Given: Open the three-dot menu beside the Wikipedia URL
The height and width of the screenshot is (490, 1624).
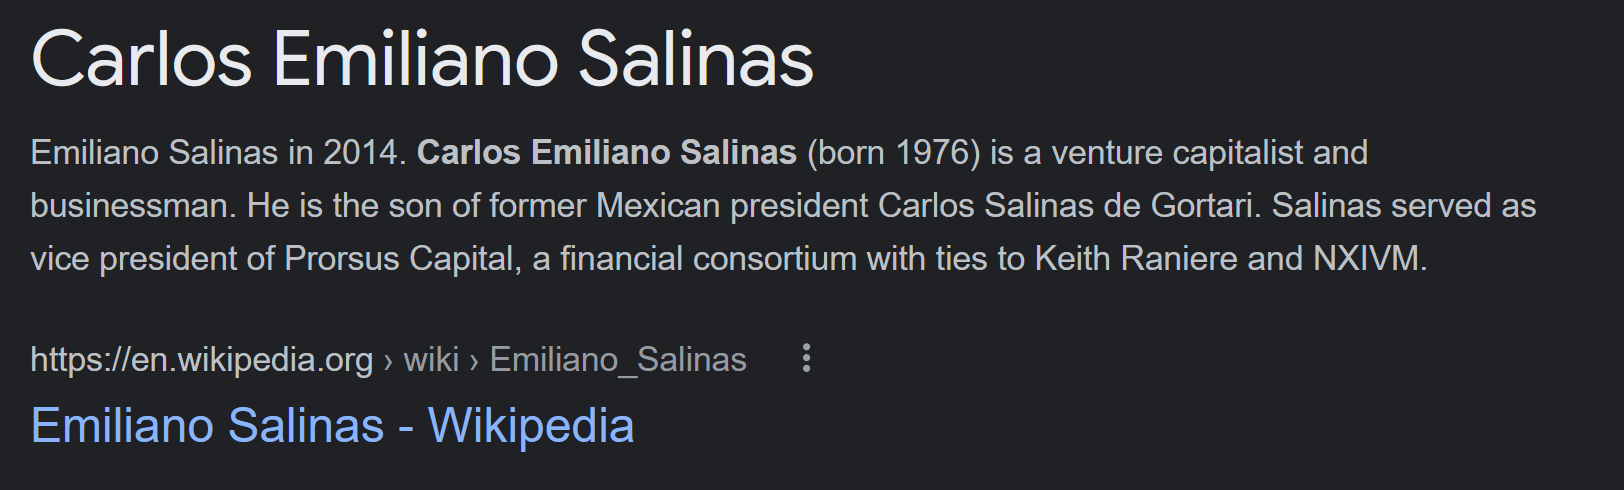Looking at the screenshot, I should coord(806,359).
